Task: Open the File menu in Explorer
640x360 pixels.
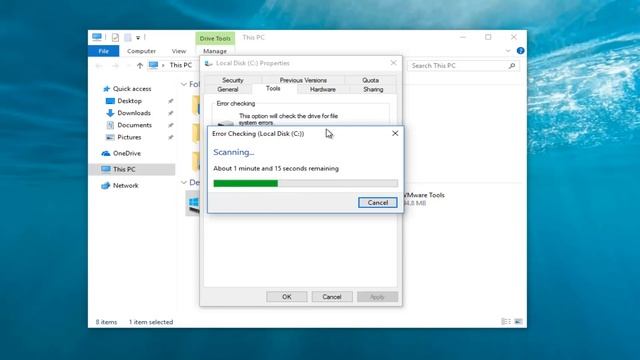Action: point(104,51)
